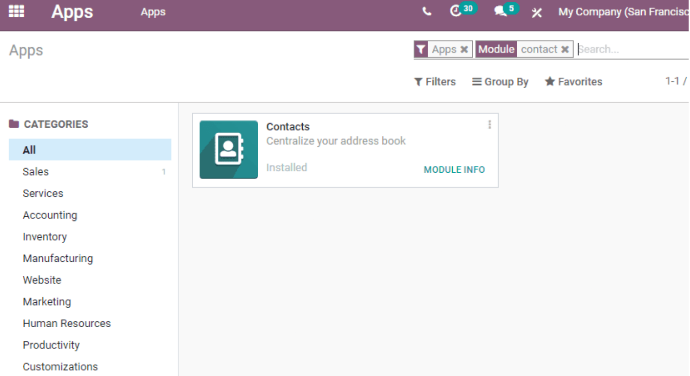The height and width of the screenshot is (376, 690).
Task: Select the Website category
Action: (x=90, y=280)
